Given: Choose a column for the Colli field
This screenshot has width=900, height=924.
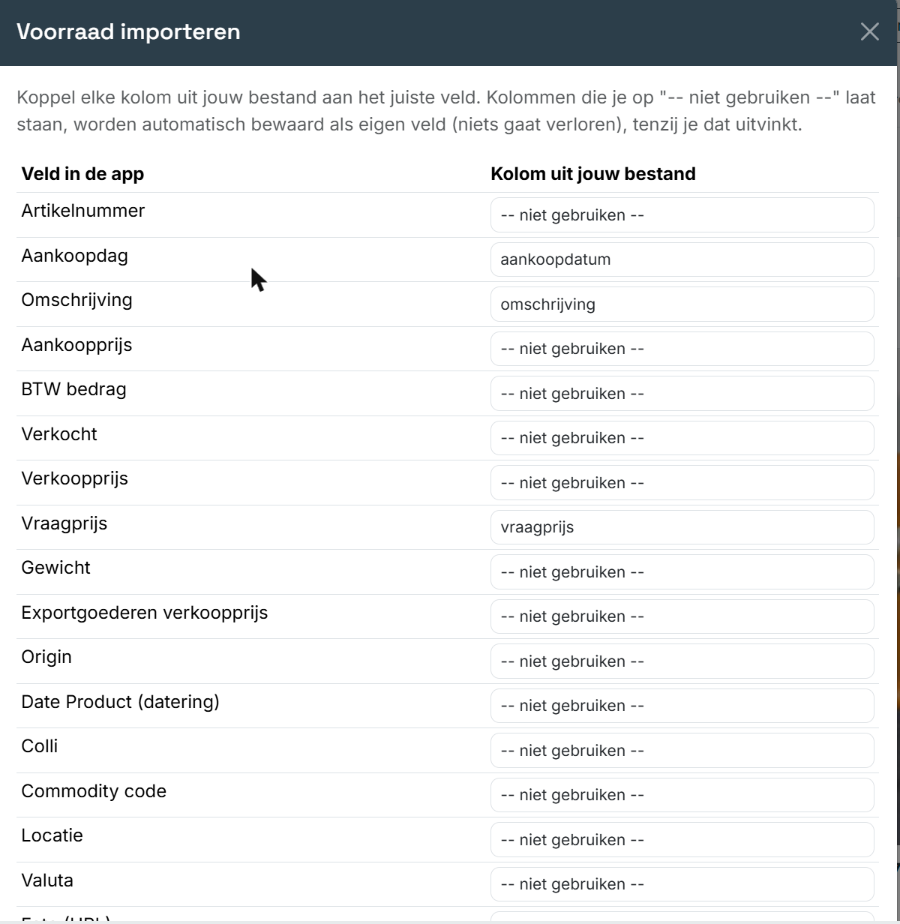Looking at the screenshot, I should (x=682, y=751).
